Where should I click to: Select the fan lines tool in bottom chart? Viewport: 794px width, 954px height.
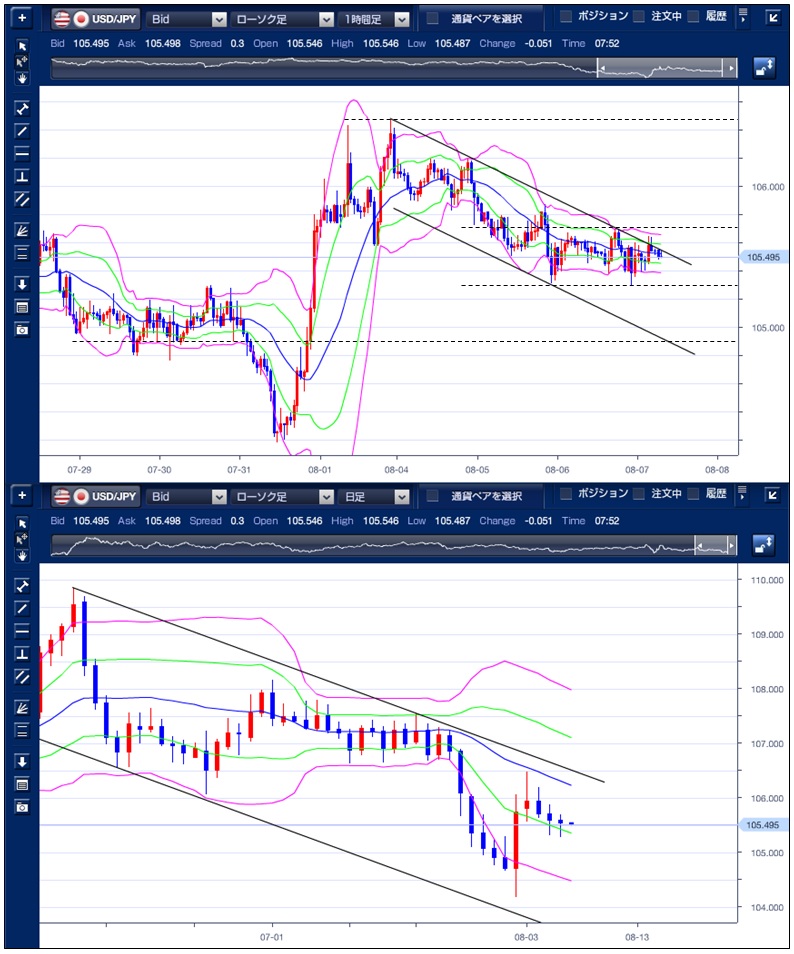[x=22, y=706]
